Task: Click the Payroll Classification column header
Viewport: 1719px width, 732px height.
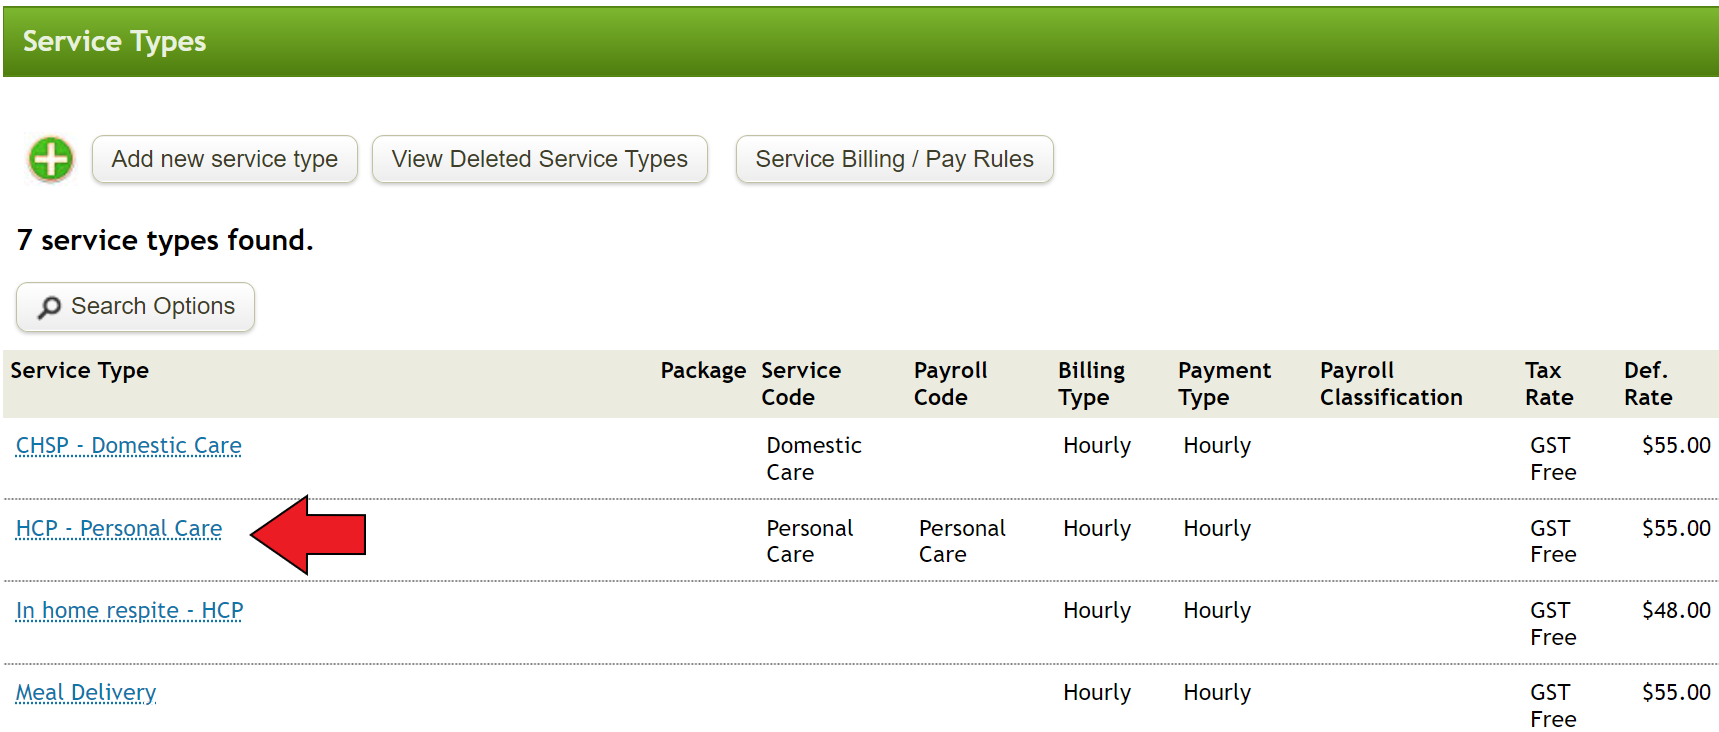Action: pos(1390,383)
